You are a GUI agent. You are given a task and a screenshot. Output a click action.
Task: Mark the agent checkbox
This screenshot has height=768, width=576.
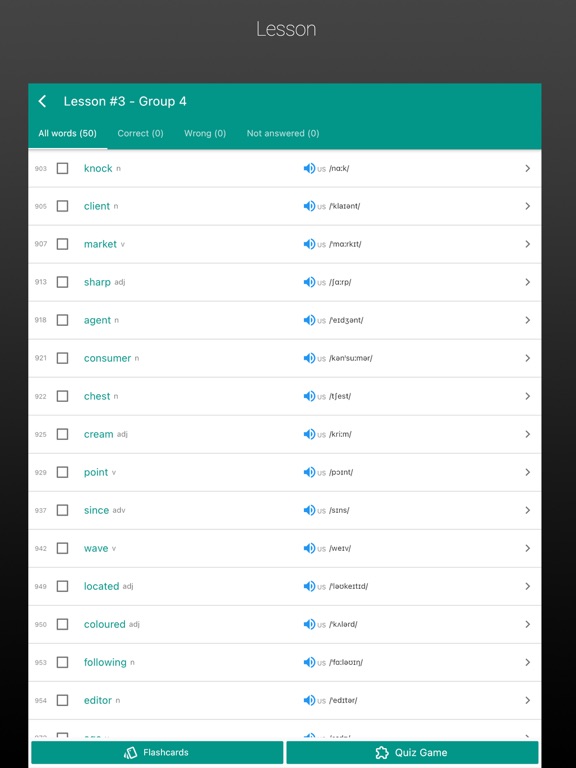(62, 320)
